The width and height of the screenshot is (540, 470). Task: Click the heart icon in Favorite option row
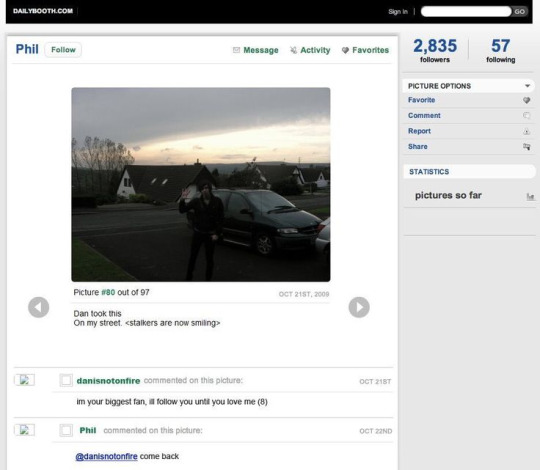(527, 100)
